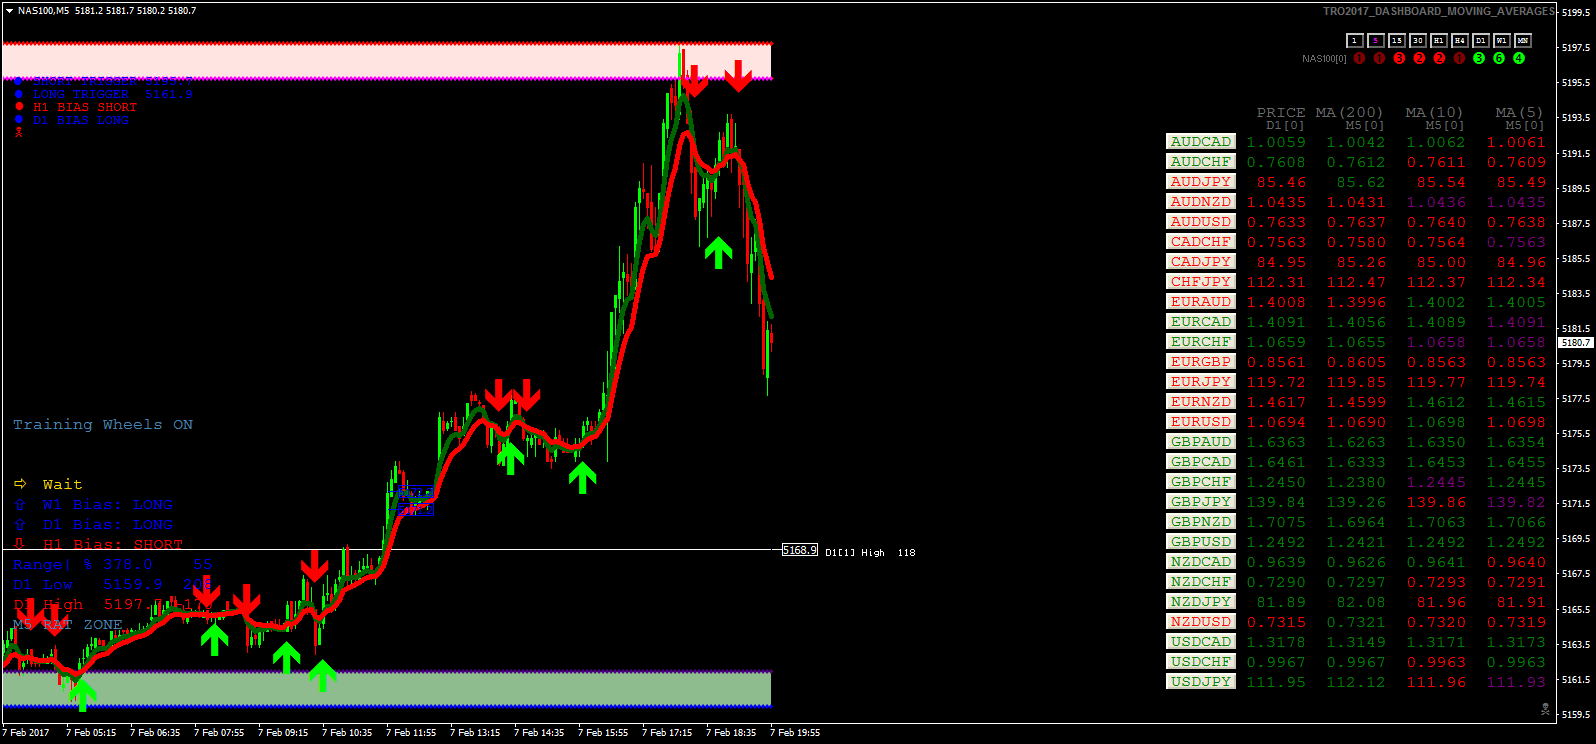Click the blue dot beside LONG TRIGGER 5161.9
1596x744 pixels.
pyautogui.click(x=19, y=94)
